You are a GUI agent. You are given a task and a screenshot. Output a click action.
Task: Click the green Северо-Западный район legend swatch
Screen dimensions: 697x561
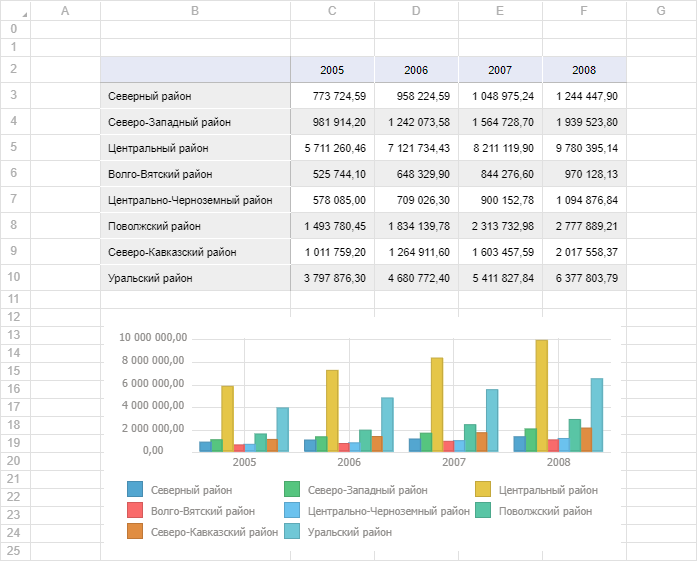pos(292,490)
